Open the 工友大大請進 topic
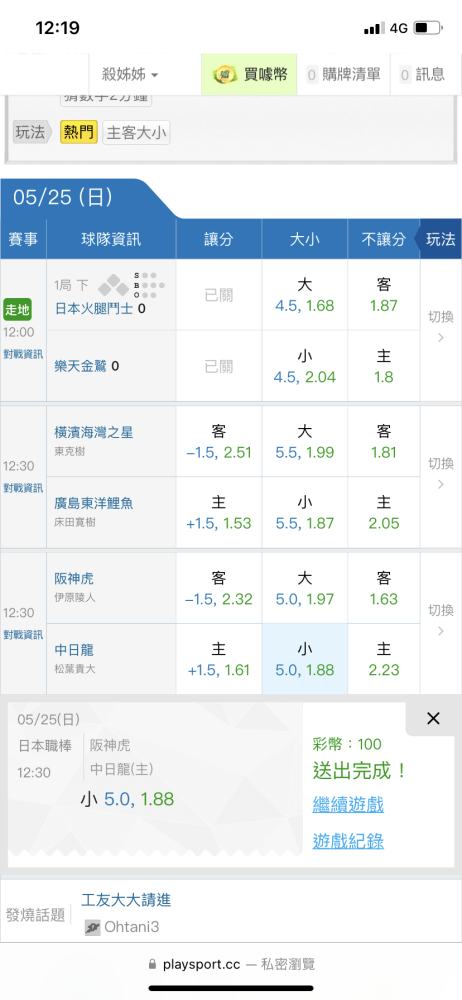Viewport: 462px width, 1000px height. [126, 900]
